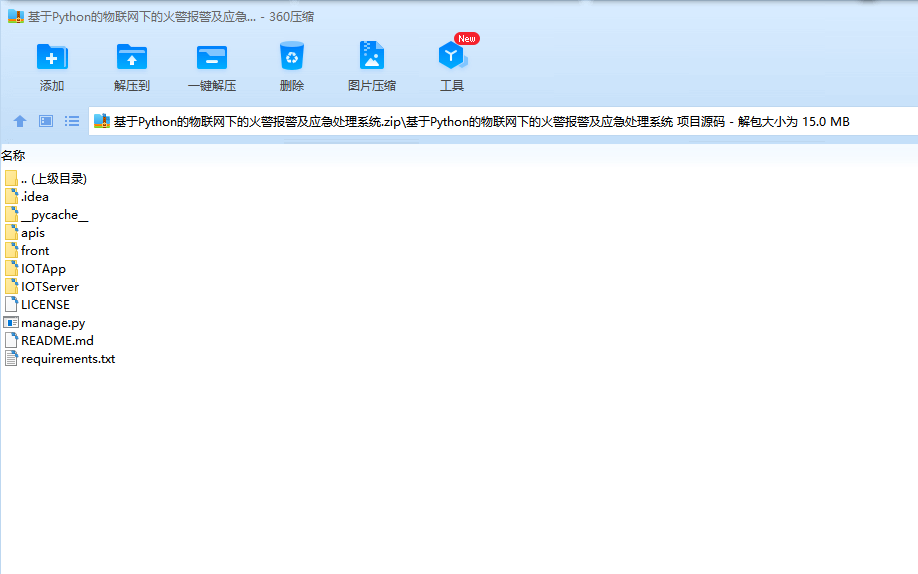Click the file icon beside README.md
This screenshot has height=574, width=918.
point(11,340)
